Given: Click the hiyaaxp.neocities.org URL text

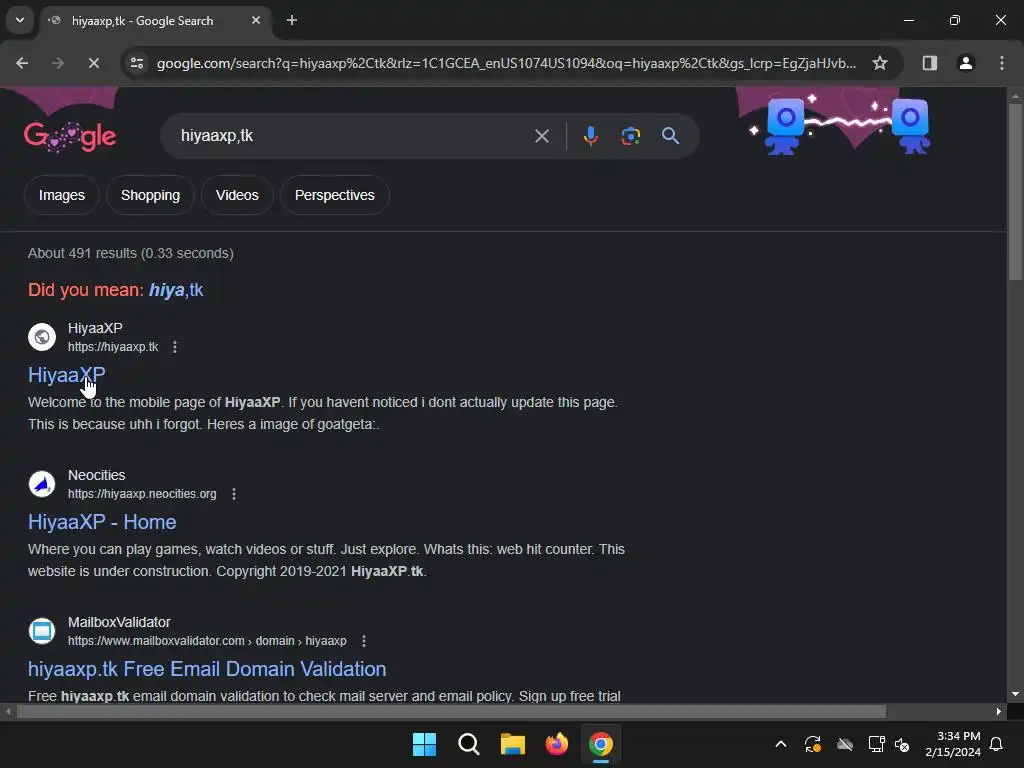Looking at the screenshot, I should (142, 494).
